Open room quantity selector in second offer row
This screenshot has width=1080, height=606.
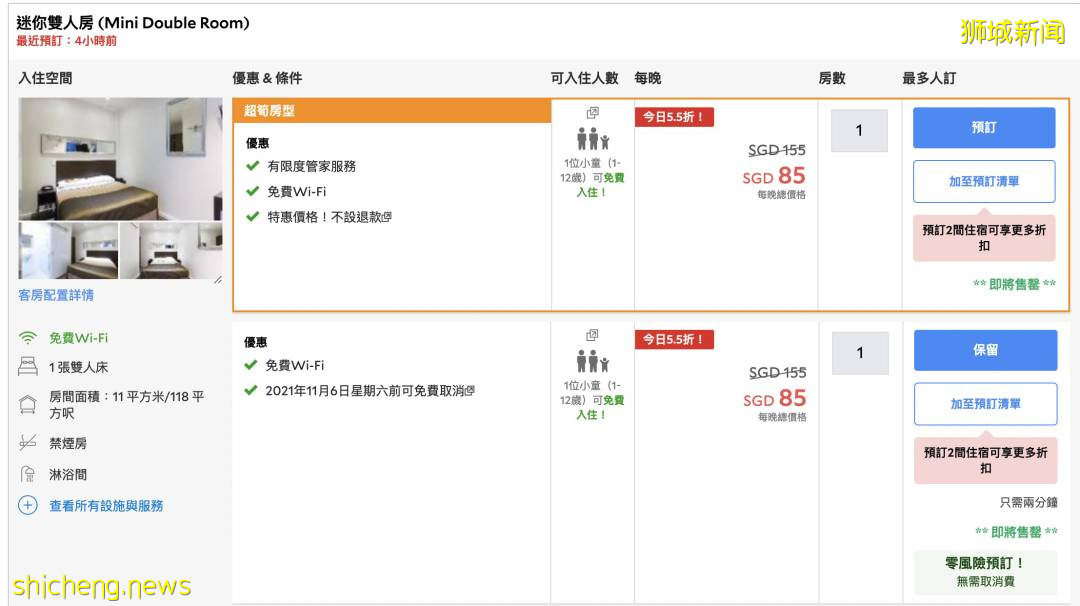(x=859, y=353)
